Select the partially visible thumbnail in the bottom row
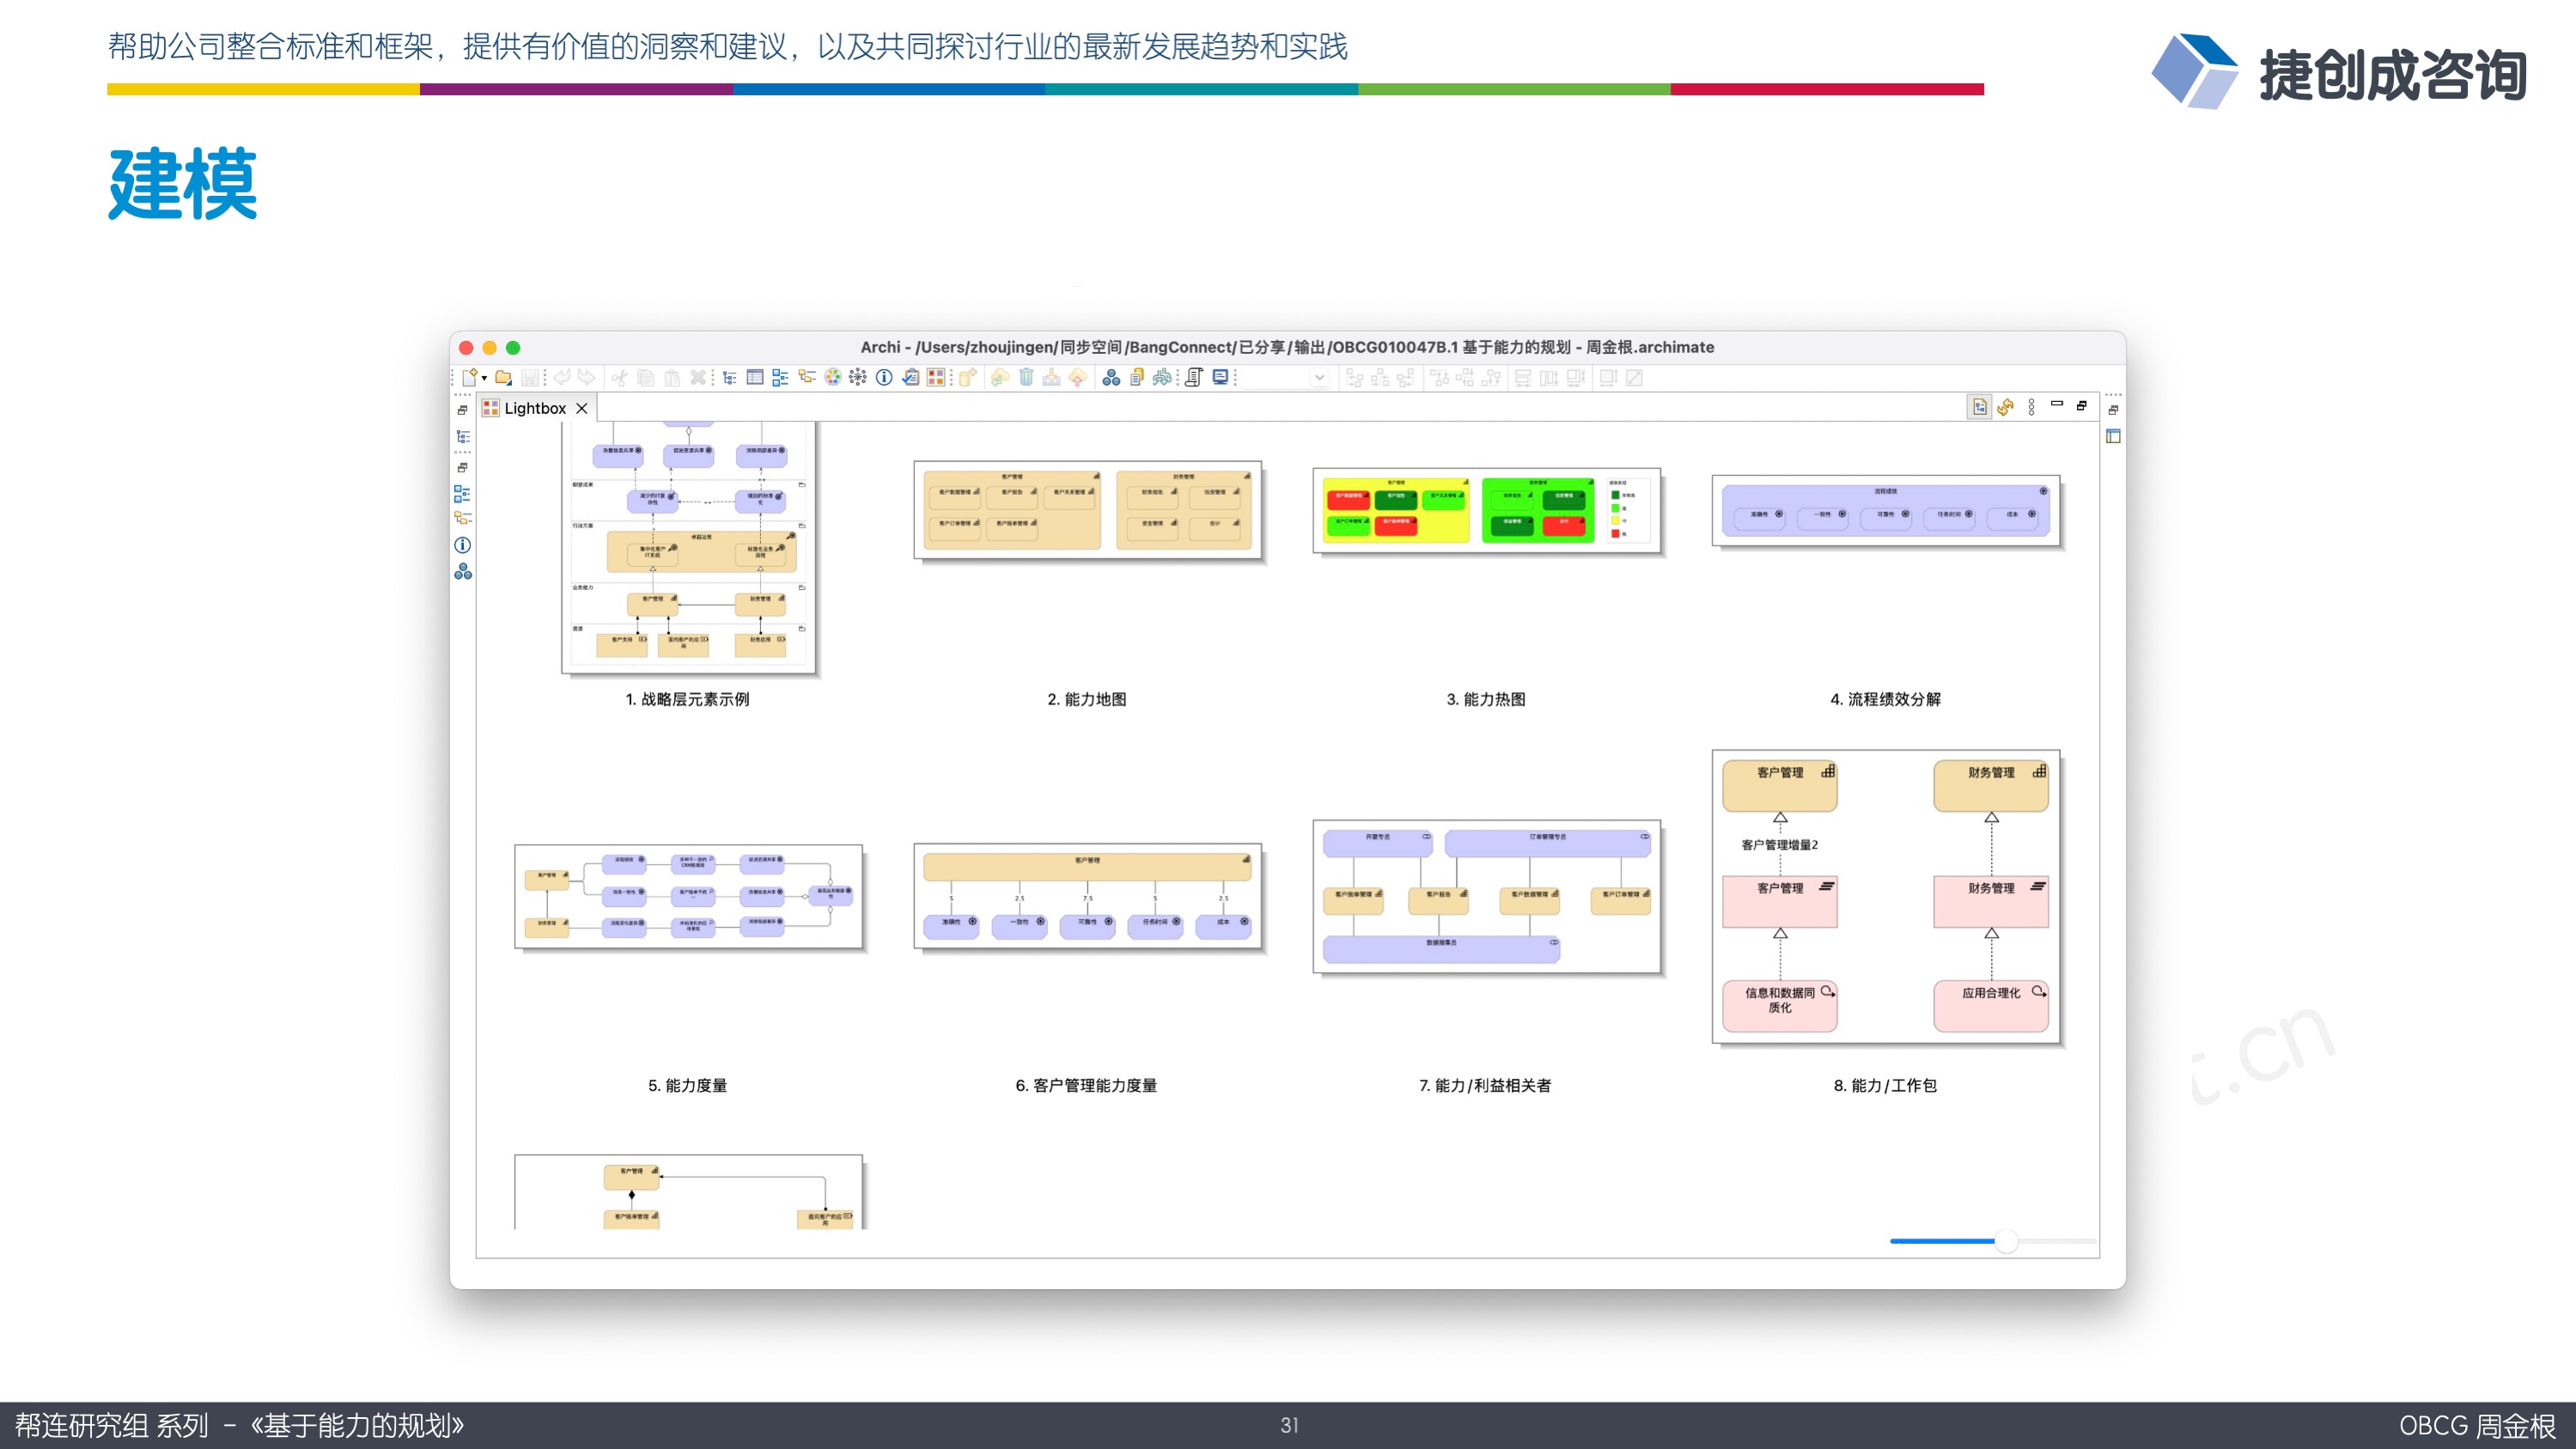Viewport: 2576px width, 1449px height. coord(688,1192)
